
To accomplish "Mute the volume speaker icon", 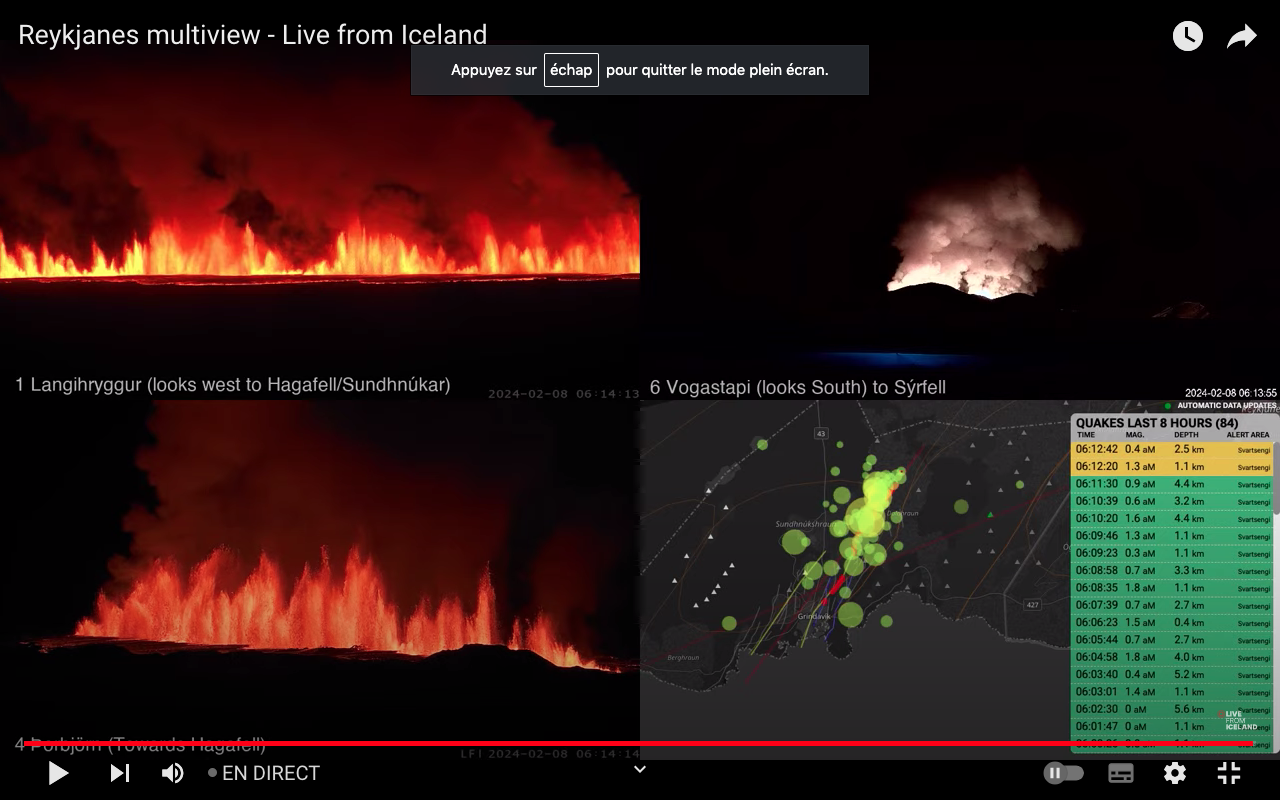I will coord(173,773).
